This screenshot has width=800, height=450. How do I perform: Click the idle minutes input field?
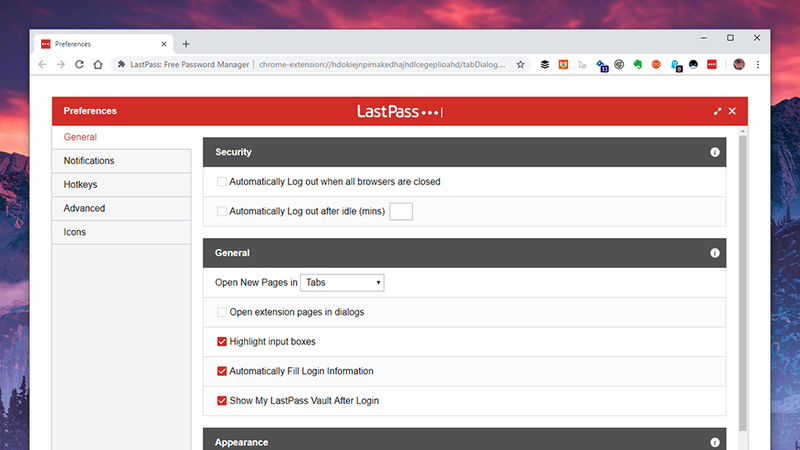[401, 211]
